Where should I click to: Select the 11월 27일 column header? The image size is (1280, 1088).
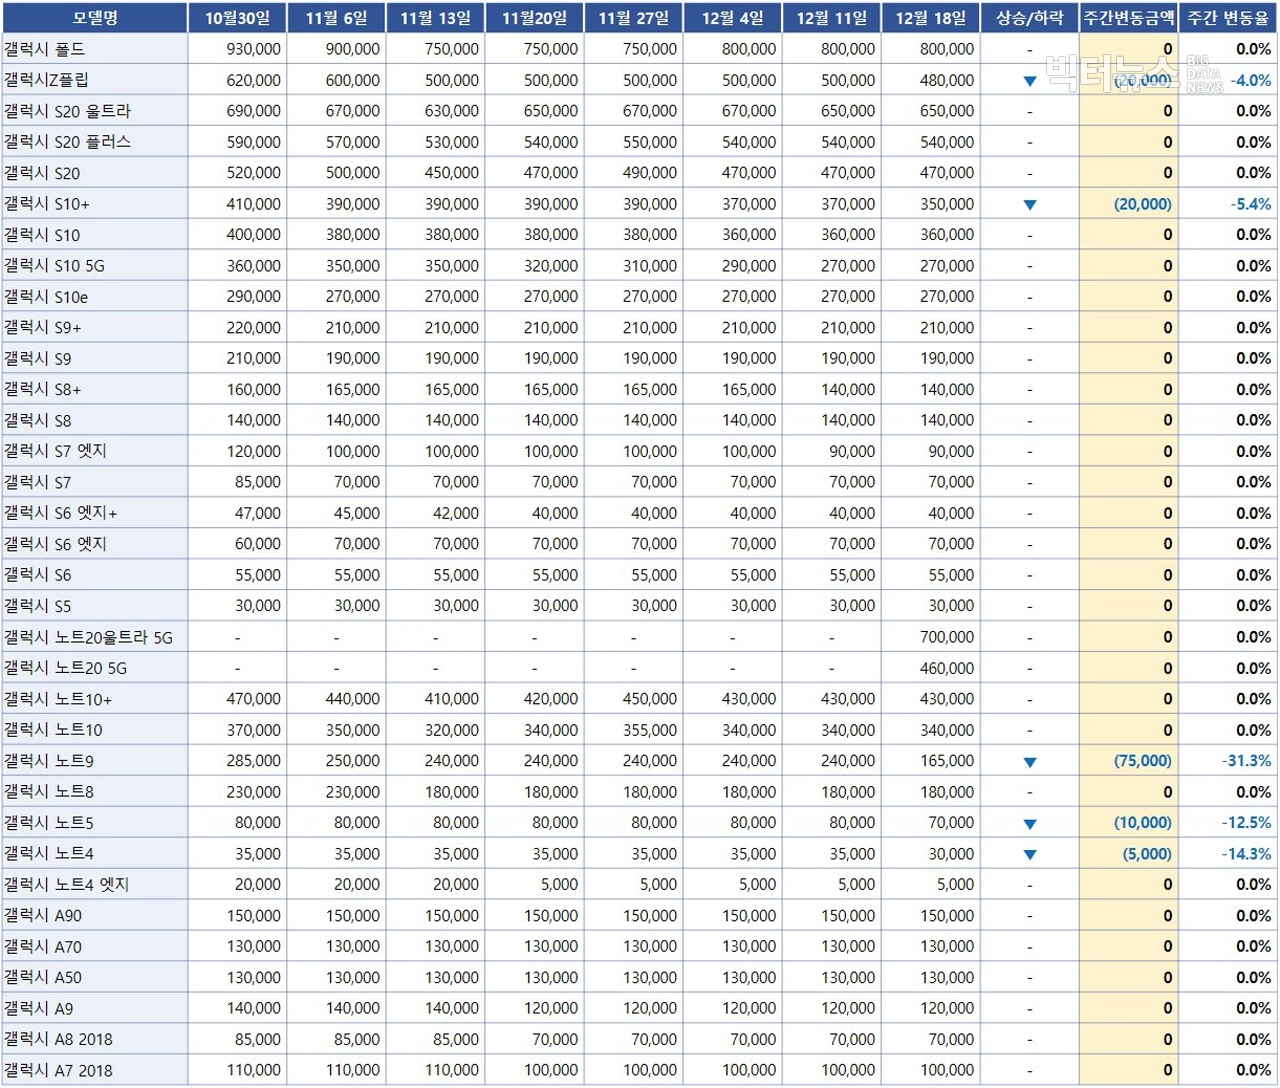[633, 18]
